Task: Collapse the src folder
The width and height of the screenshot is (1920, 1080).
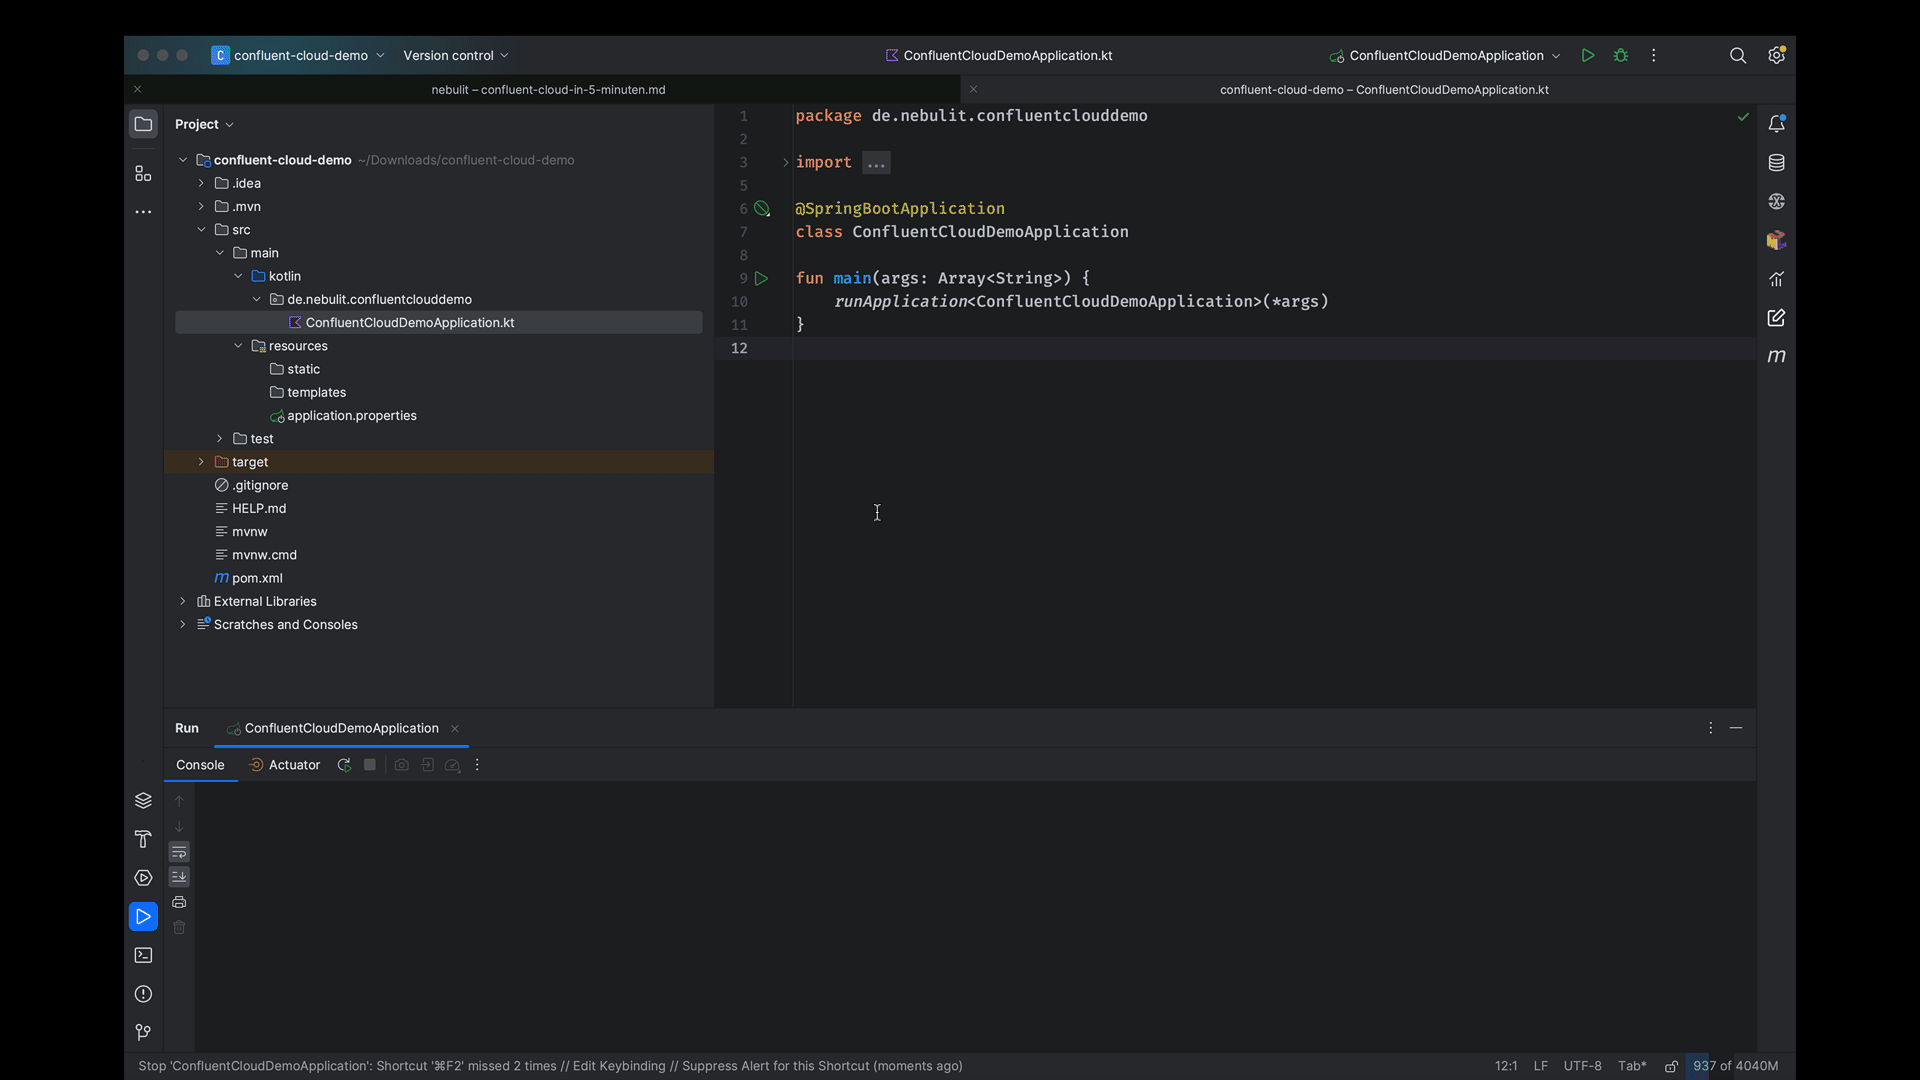Action: [x=203, y=229]
